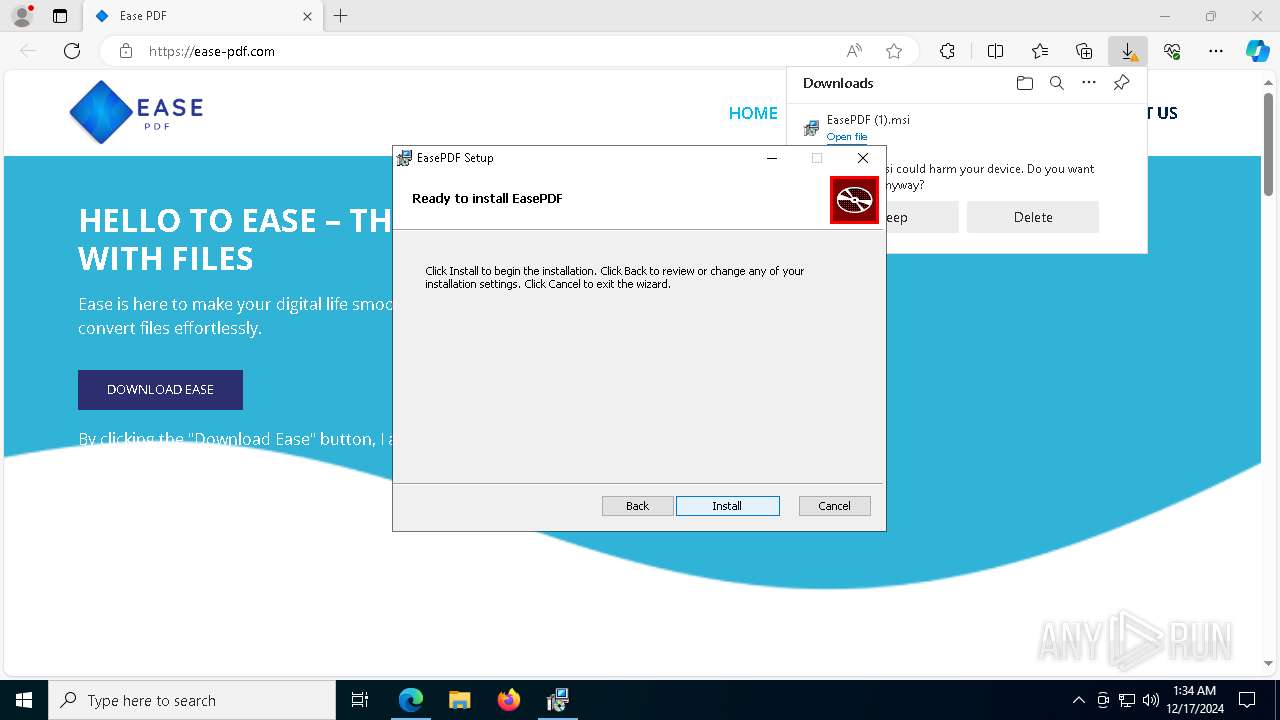Open Edge Extensions puzzle icon
The image size is (1280, 720).
coord(947,51)
